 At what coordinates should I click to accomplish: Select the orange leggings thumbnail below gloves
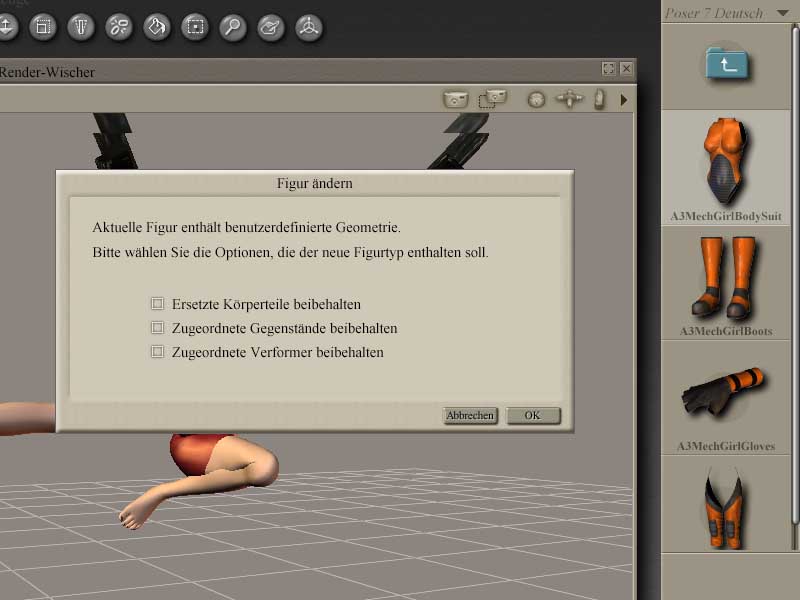(x=726, y=504)
